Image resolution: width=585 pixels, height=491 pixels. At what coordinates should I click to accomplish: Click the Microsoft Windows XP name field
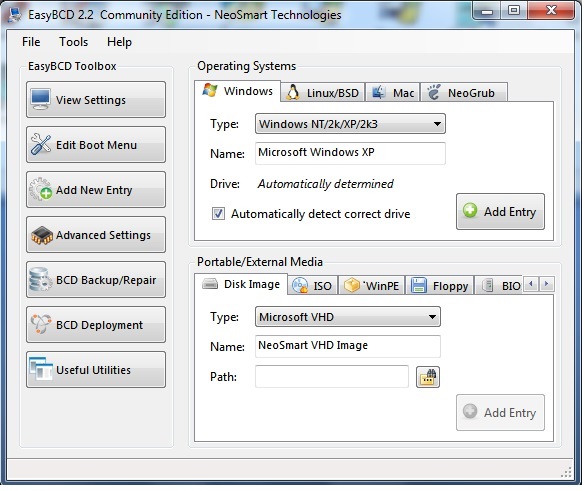[350, 153]
